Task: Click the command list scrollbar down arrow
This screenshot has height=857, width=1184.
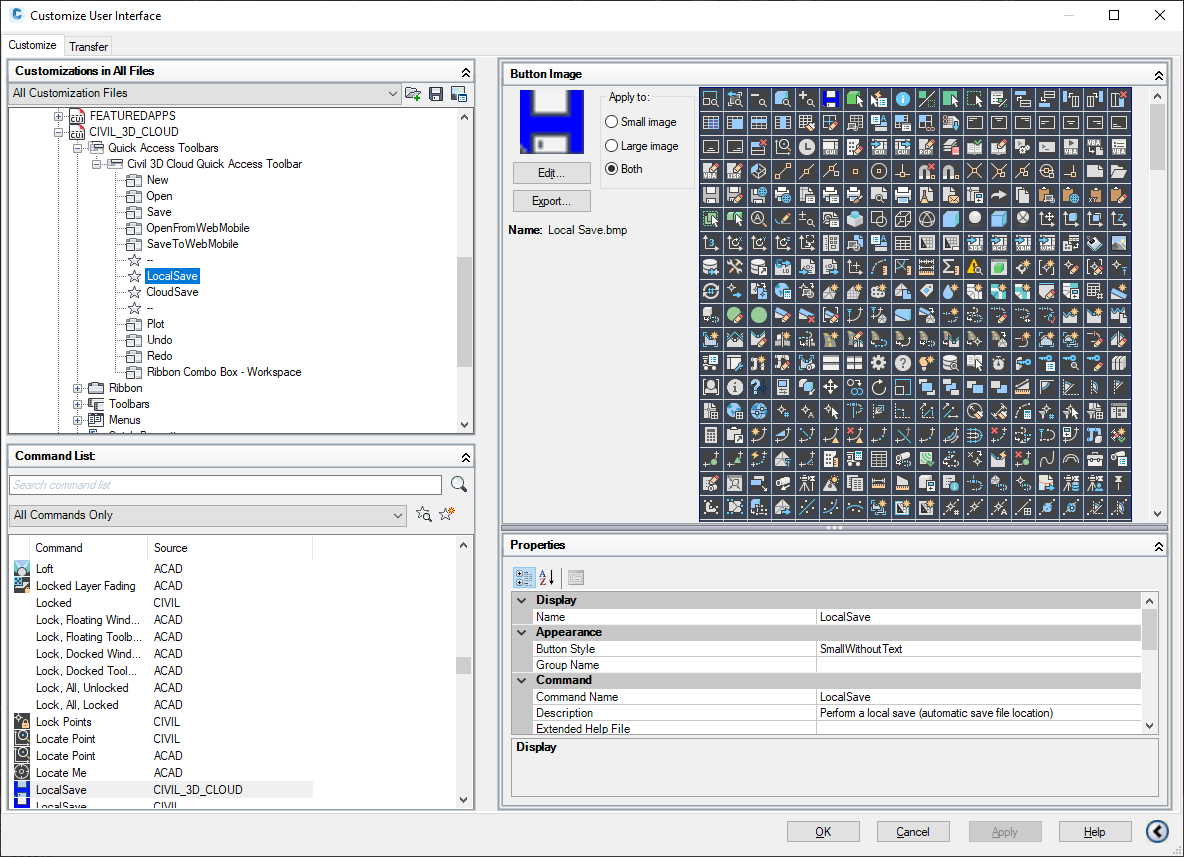Action: (464, 800)
